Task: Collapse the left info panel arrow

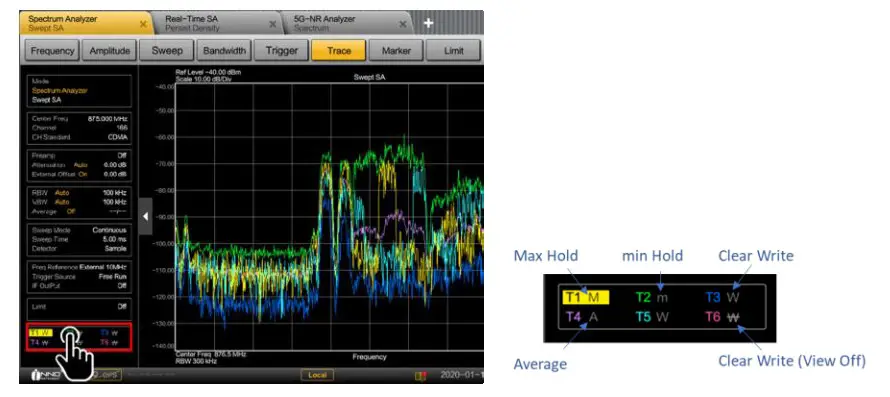Action: click(x=145, y=216)
